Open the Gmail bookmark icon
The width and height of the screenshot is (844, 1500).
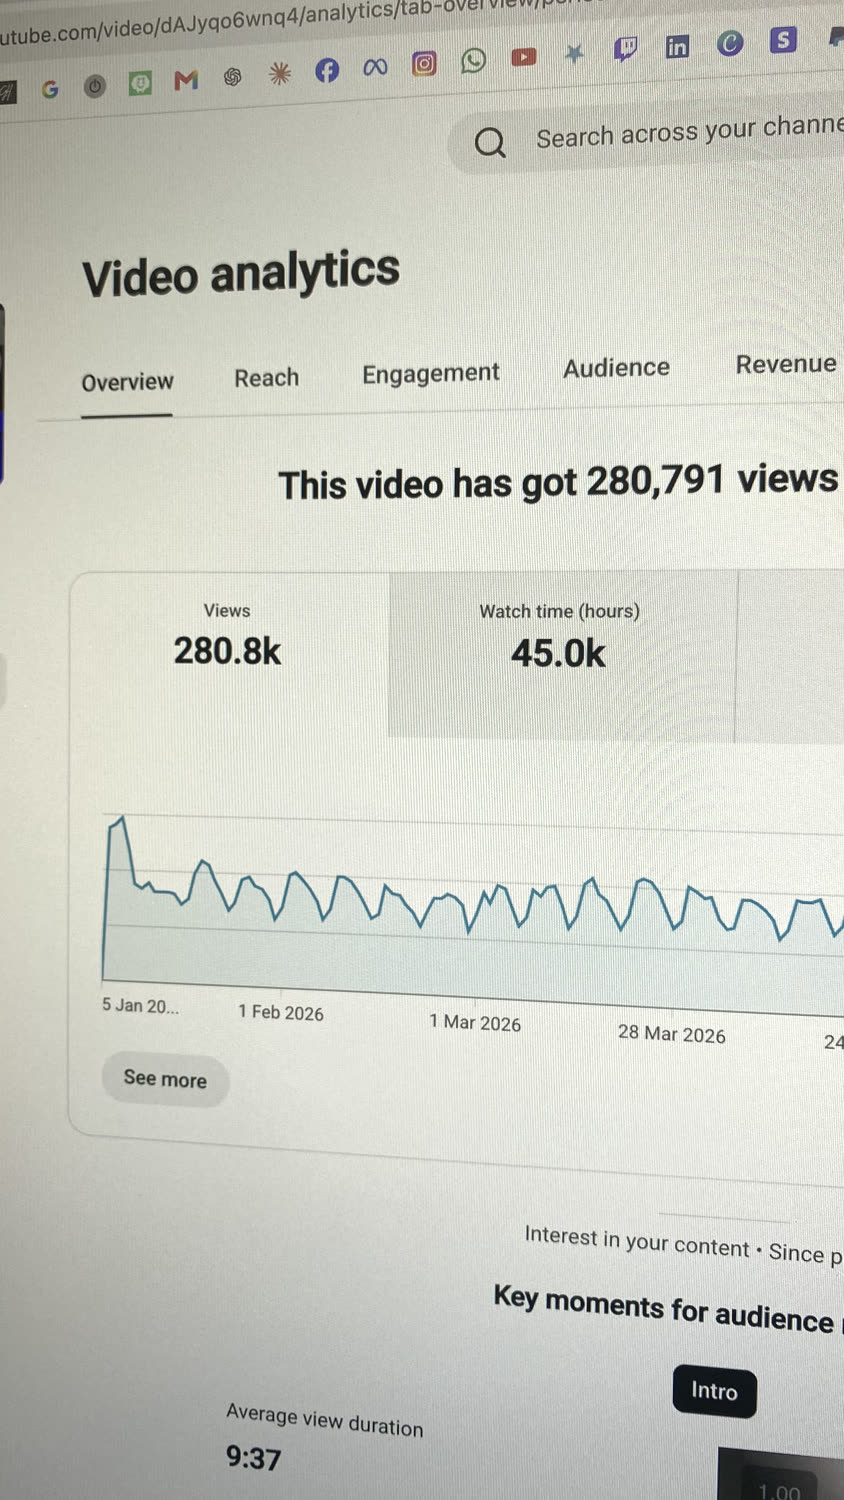coord(186,80)
